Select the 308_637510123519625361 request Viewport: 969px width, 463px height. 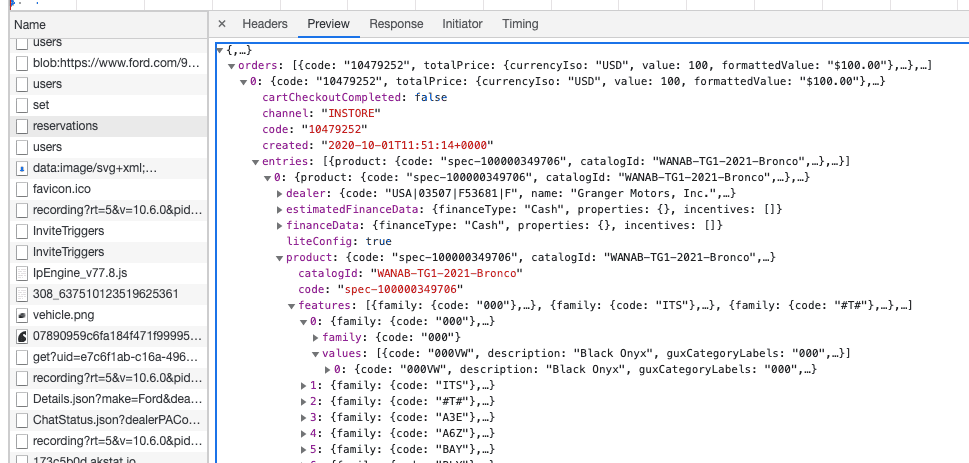[109, 294]
